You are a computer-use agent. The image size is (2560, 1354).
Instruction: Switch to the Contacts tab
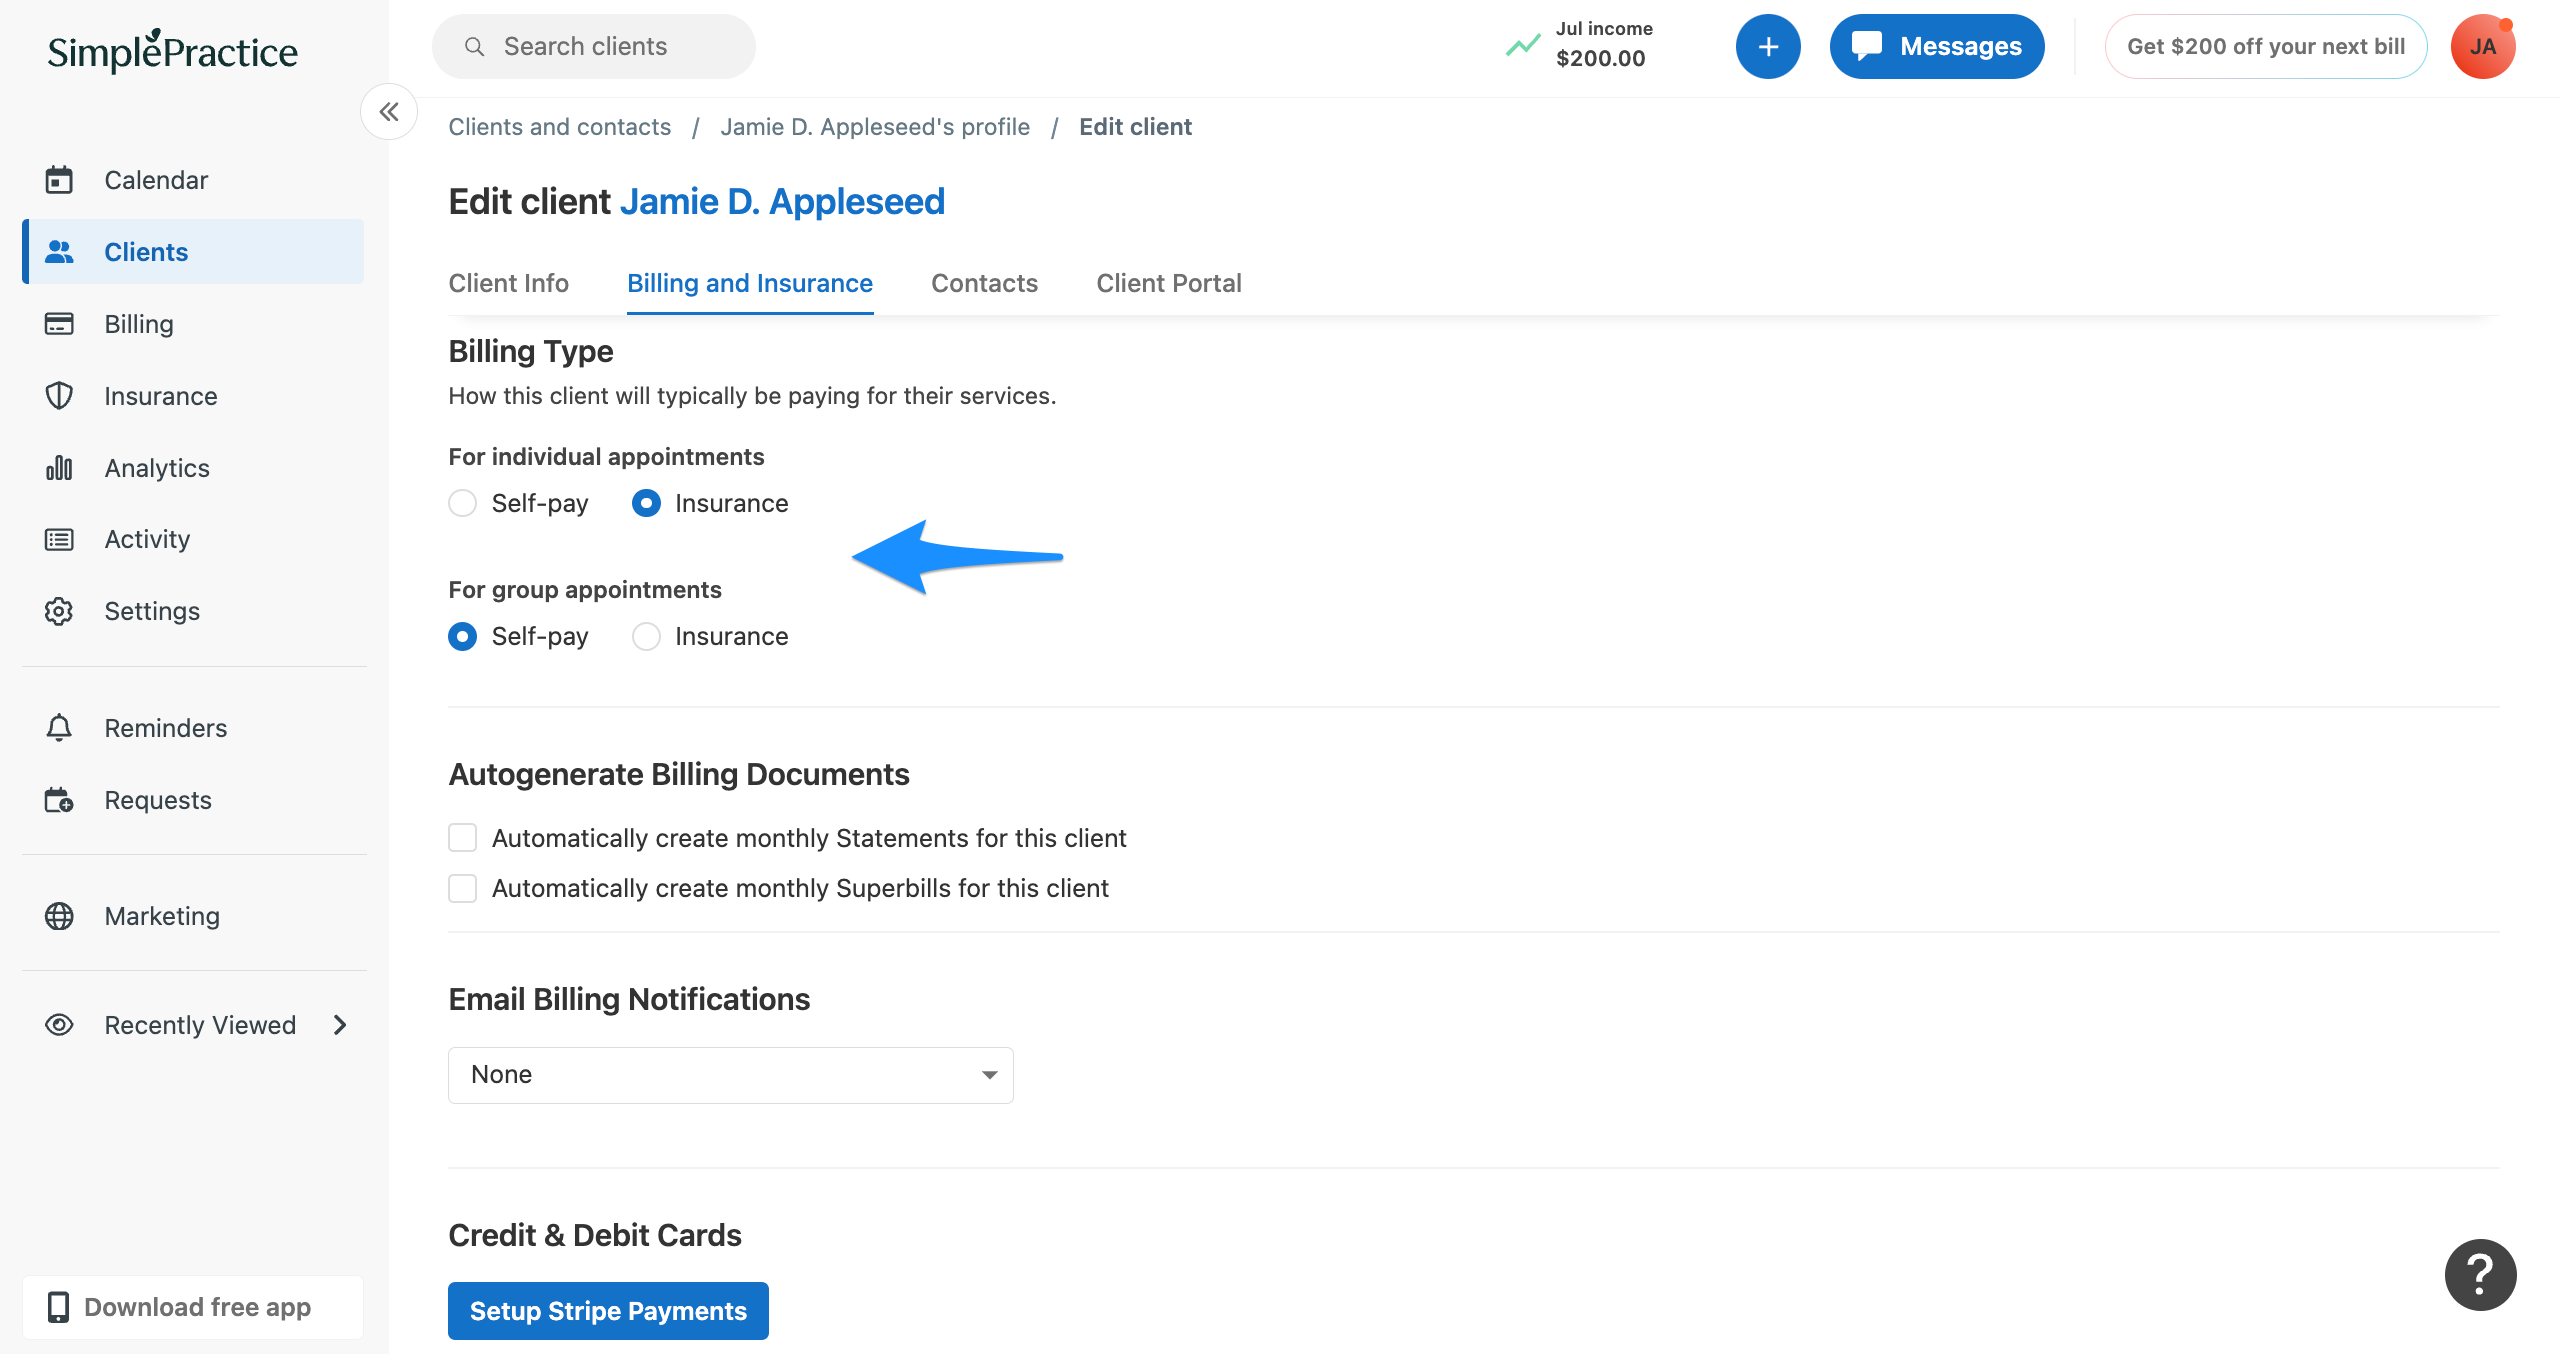coord(984,283)
